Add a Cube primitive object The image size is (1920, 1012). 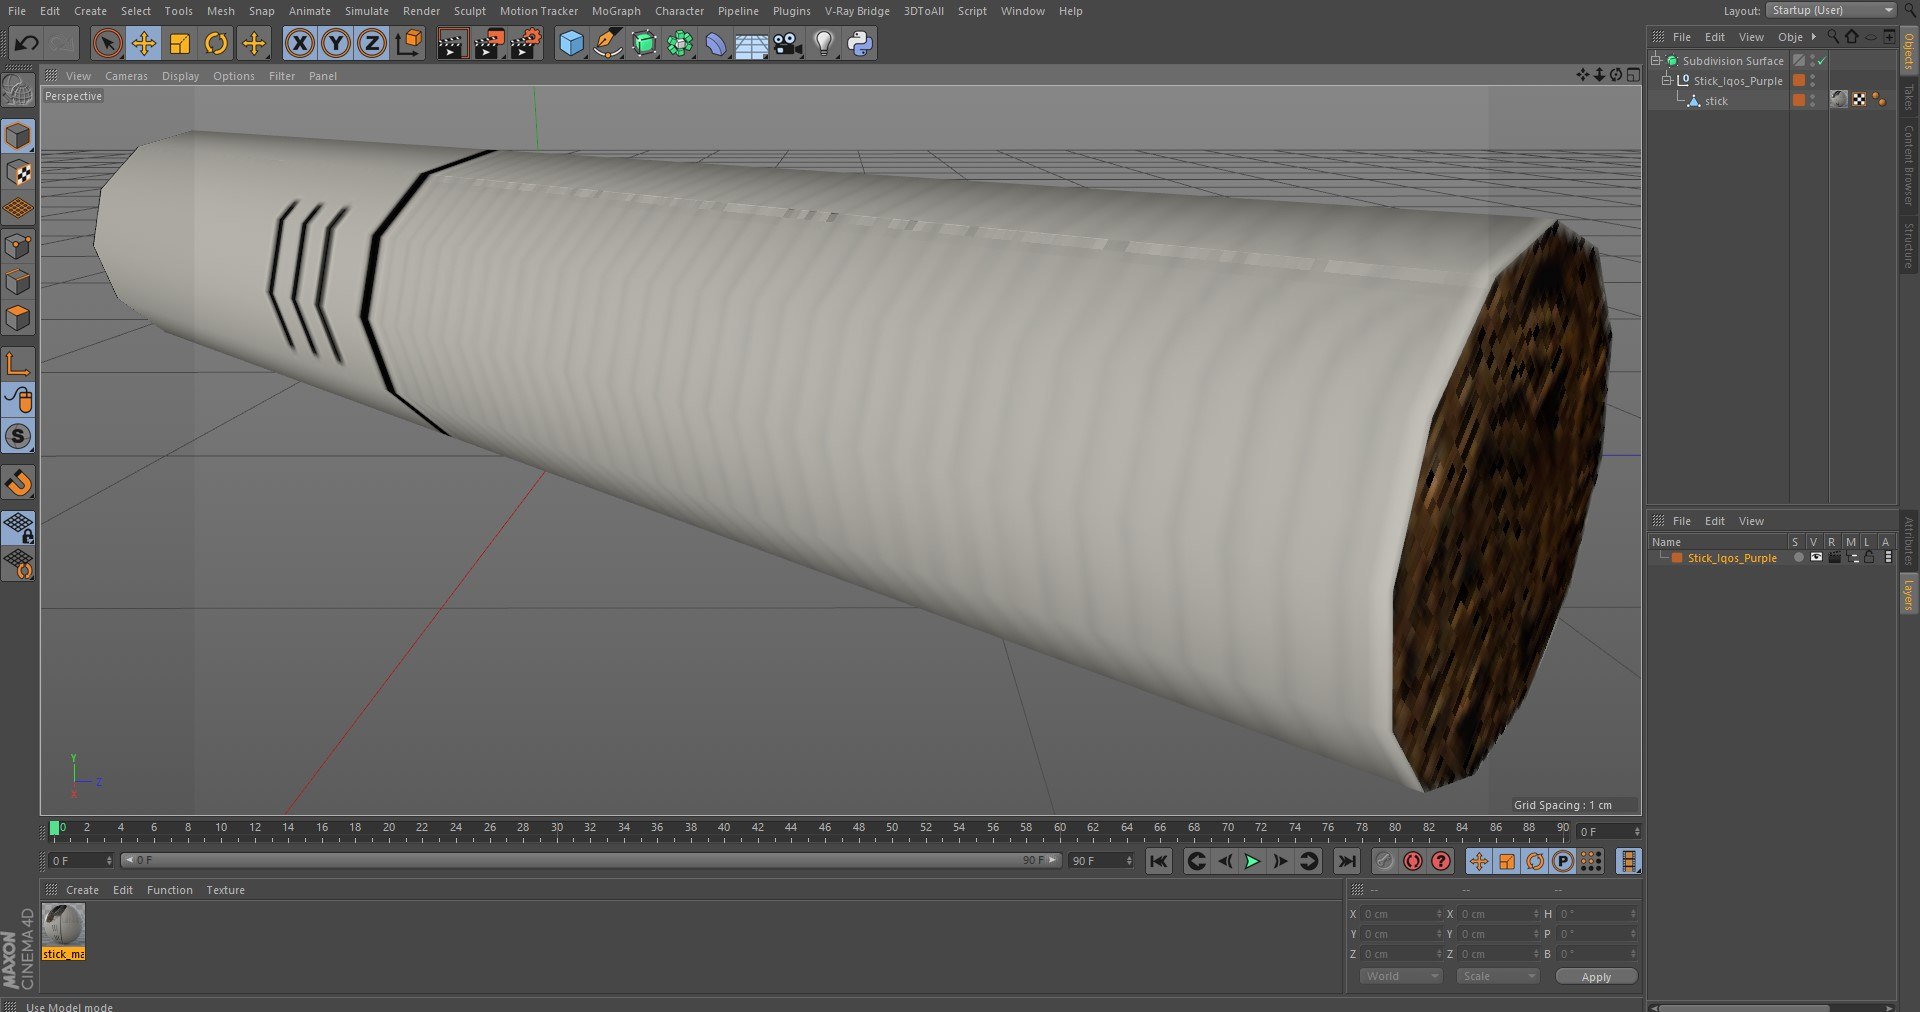571,43
